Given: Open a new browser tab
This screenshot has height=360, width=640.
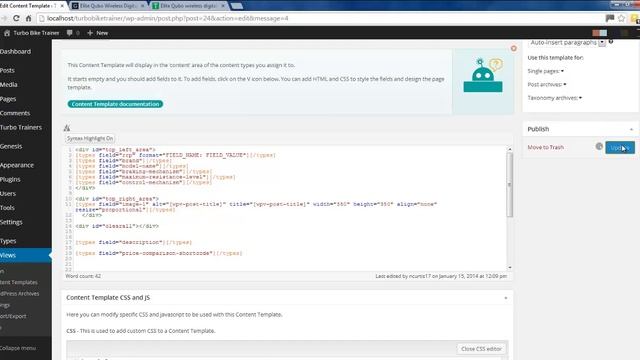Looking at the screenshot, I should click(x=236, y=6).
